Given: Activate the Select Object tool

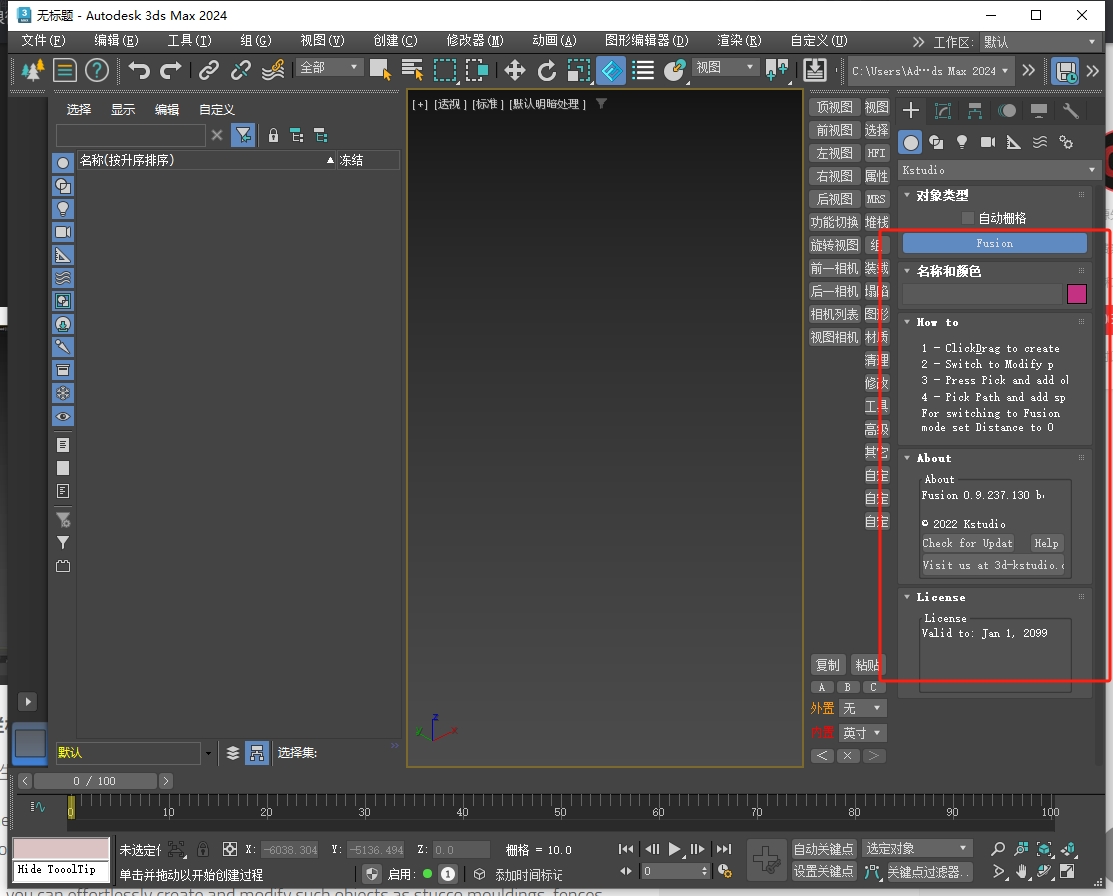Looking at the screenshot, I should [x=380, y=70].
